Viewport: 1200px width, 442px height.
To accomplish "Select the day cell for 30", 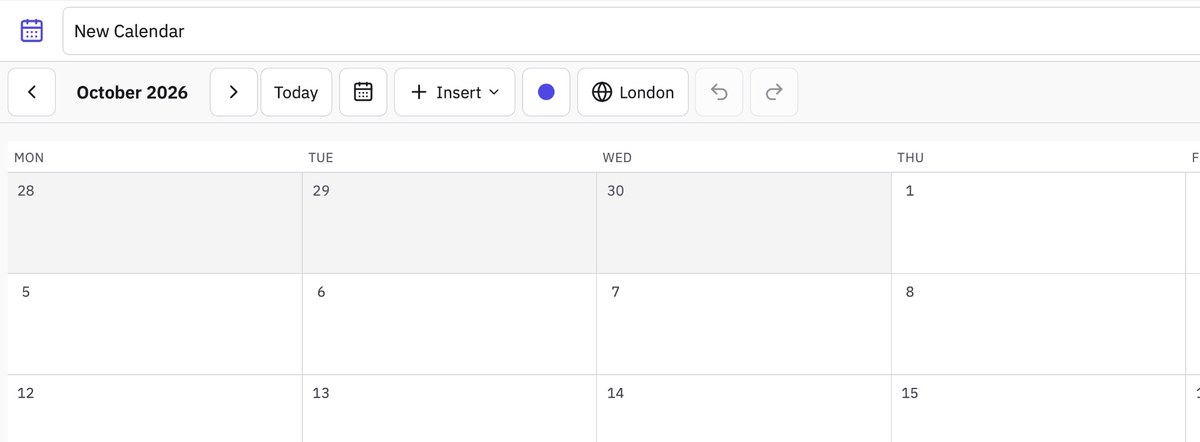I will [x=744, y=223].
